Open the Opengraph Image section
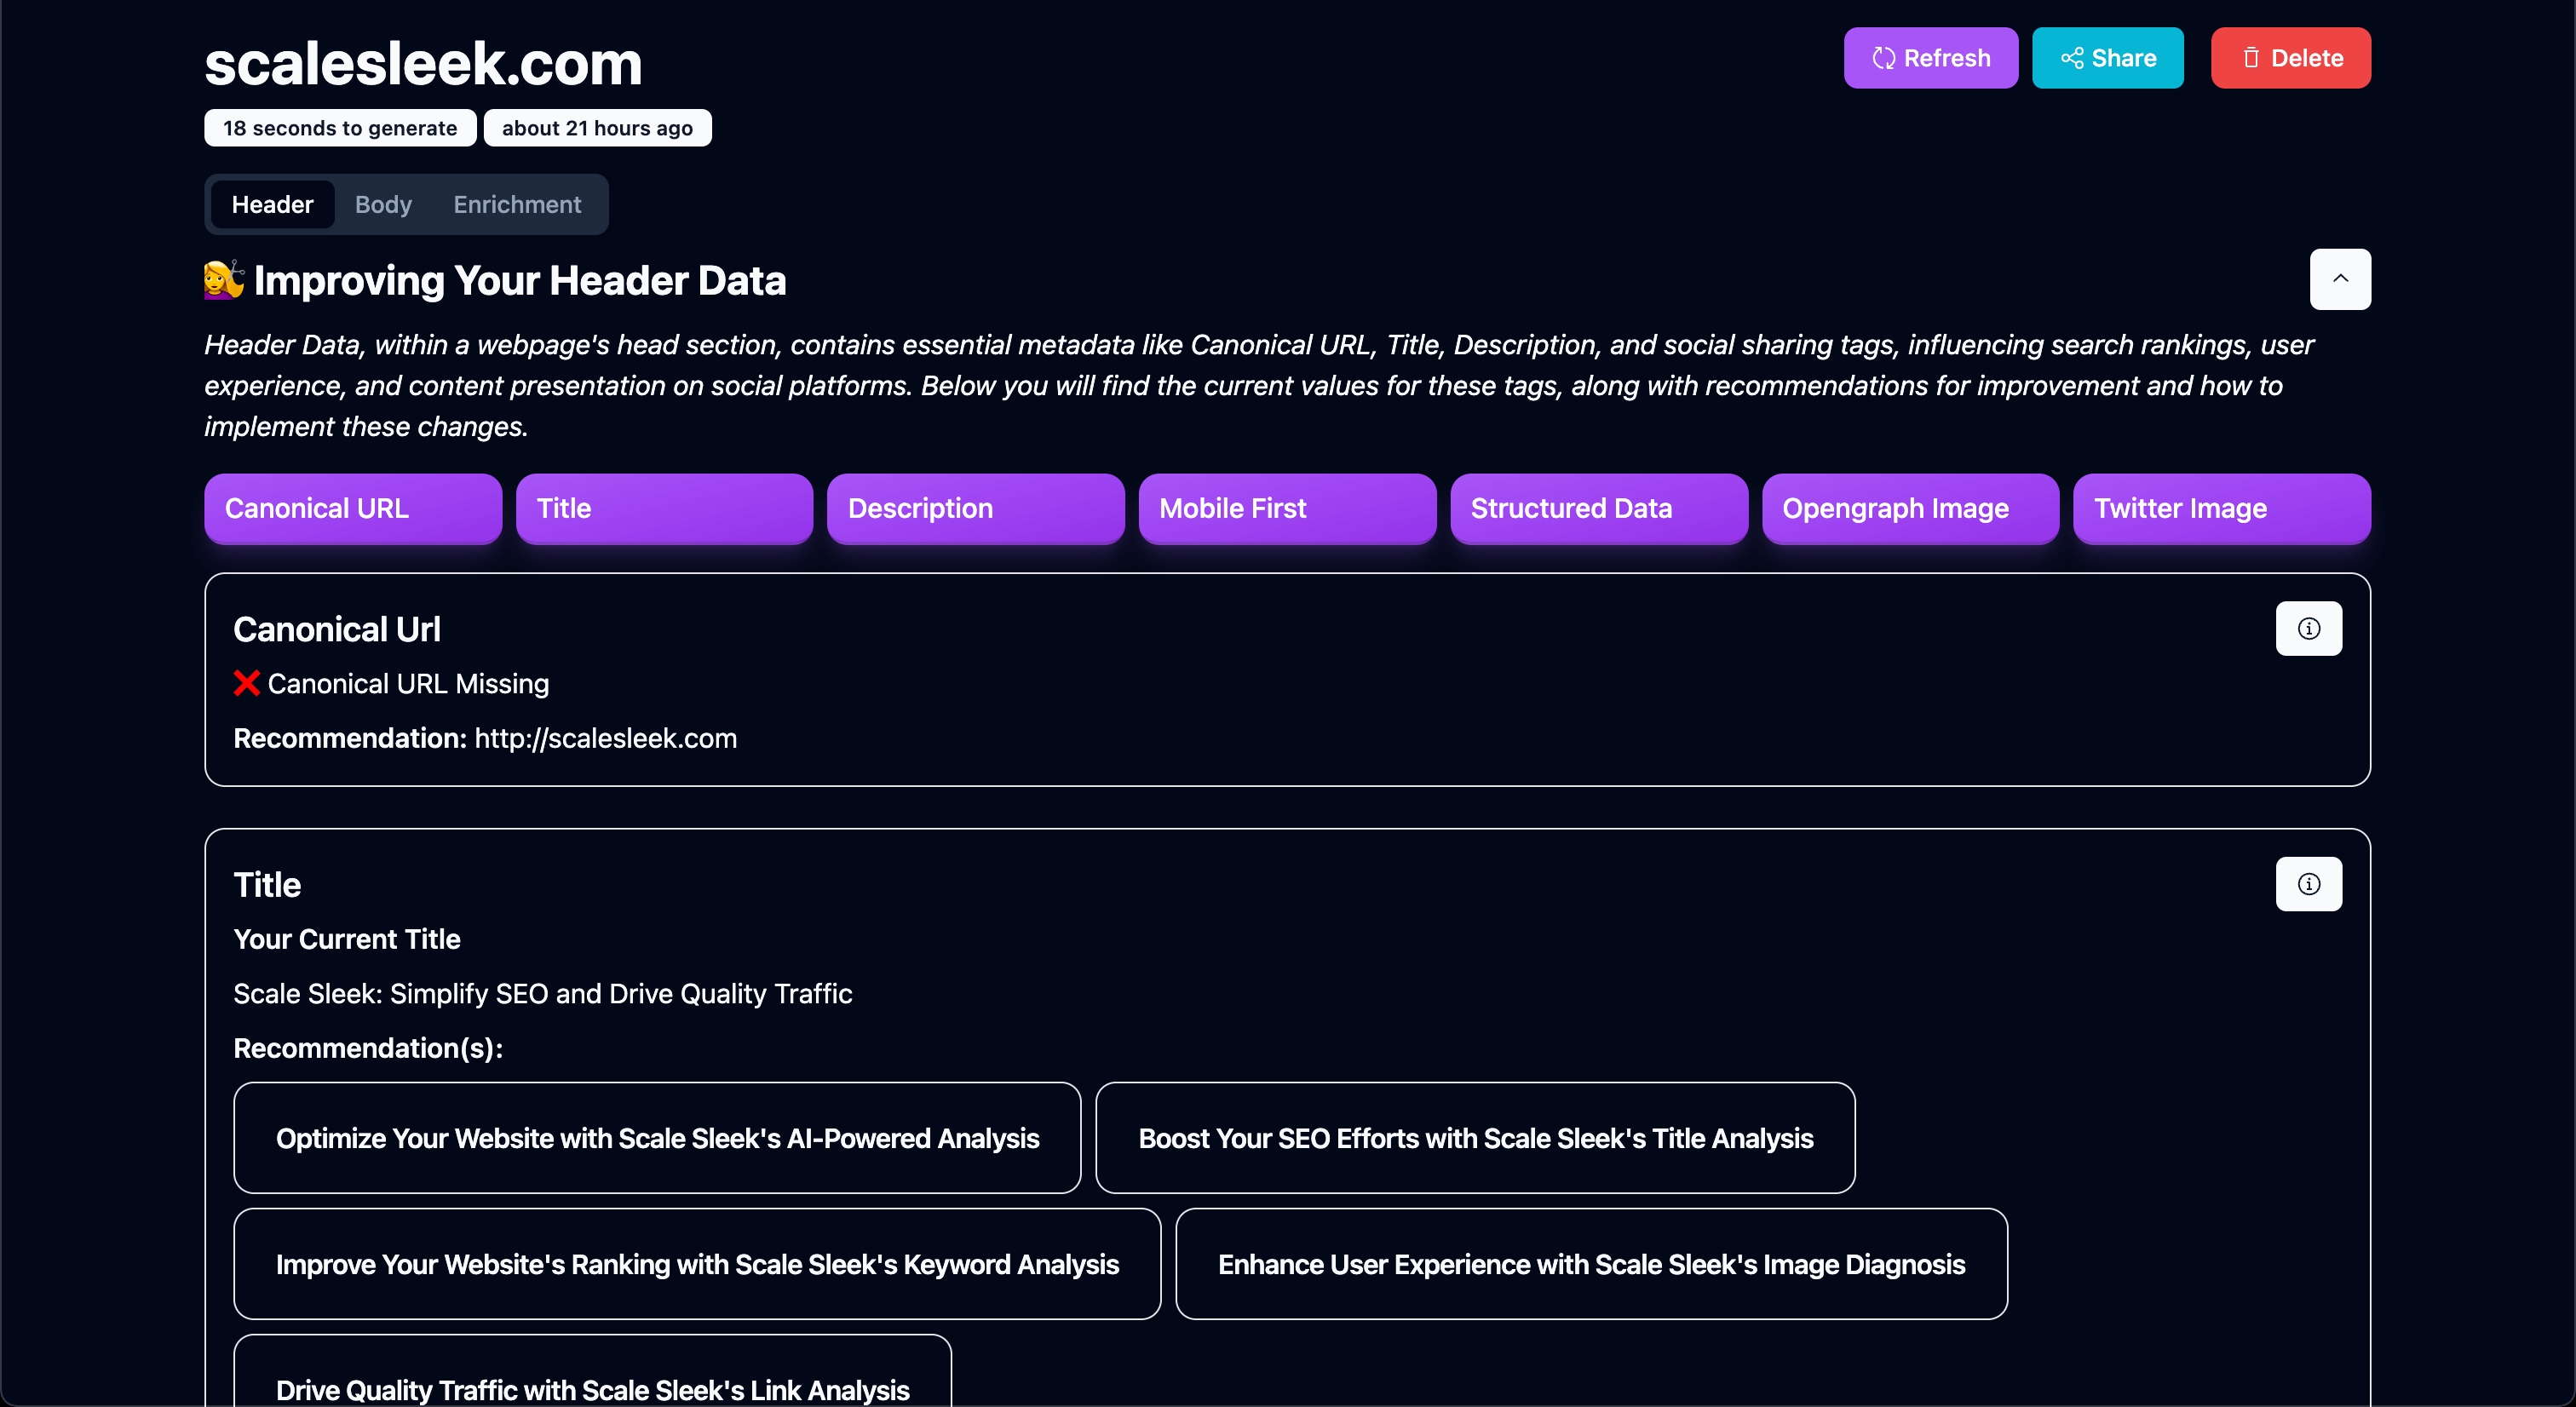2576x1407 pixels. (1910, 508)
